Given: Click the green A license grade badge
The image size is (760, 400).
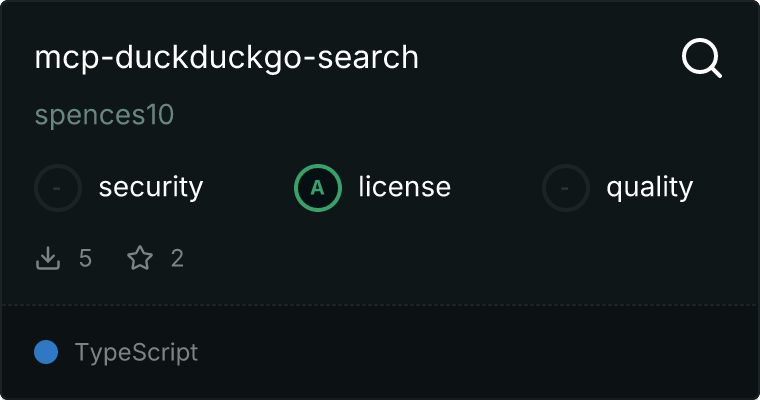Looking at the screenshot, I should (x=317, y=187).
